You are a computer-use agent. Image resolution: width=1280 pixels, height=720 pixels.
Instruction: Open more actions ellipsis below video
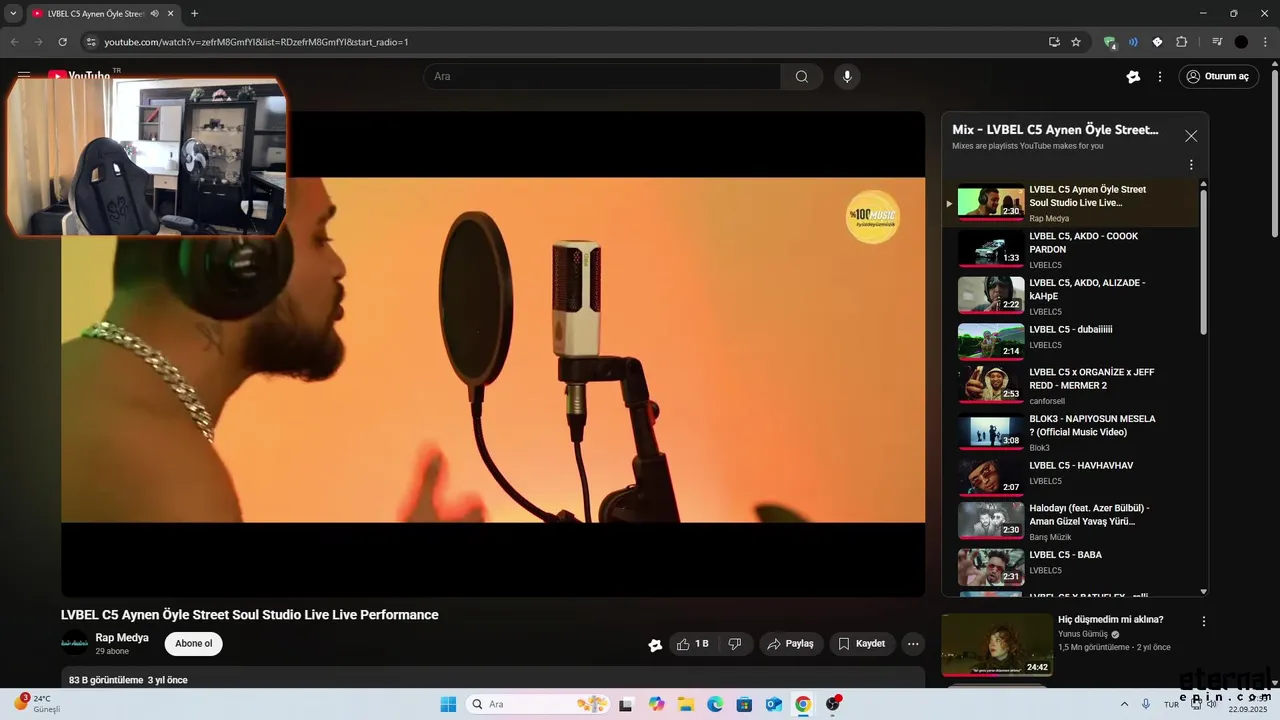(913, 644)
